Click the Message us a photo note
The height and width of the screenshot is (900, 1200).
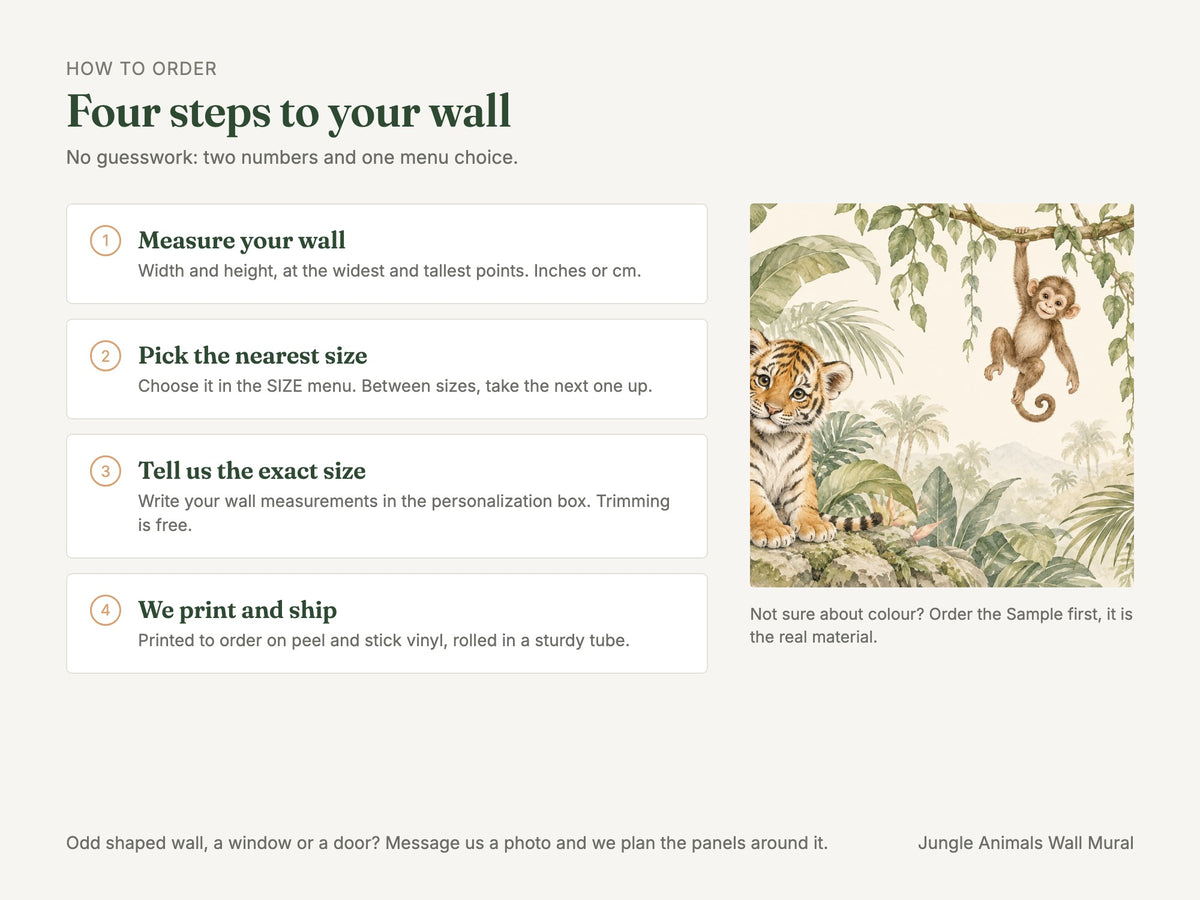[447, 843]
